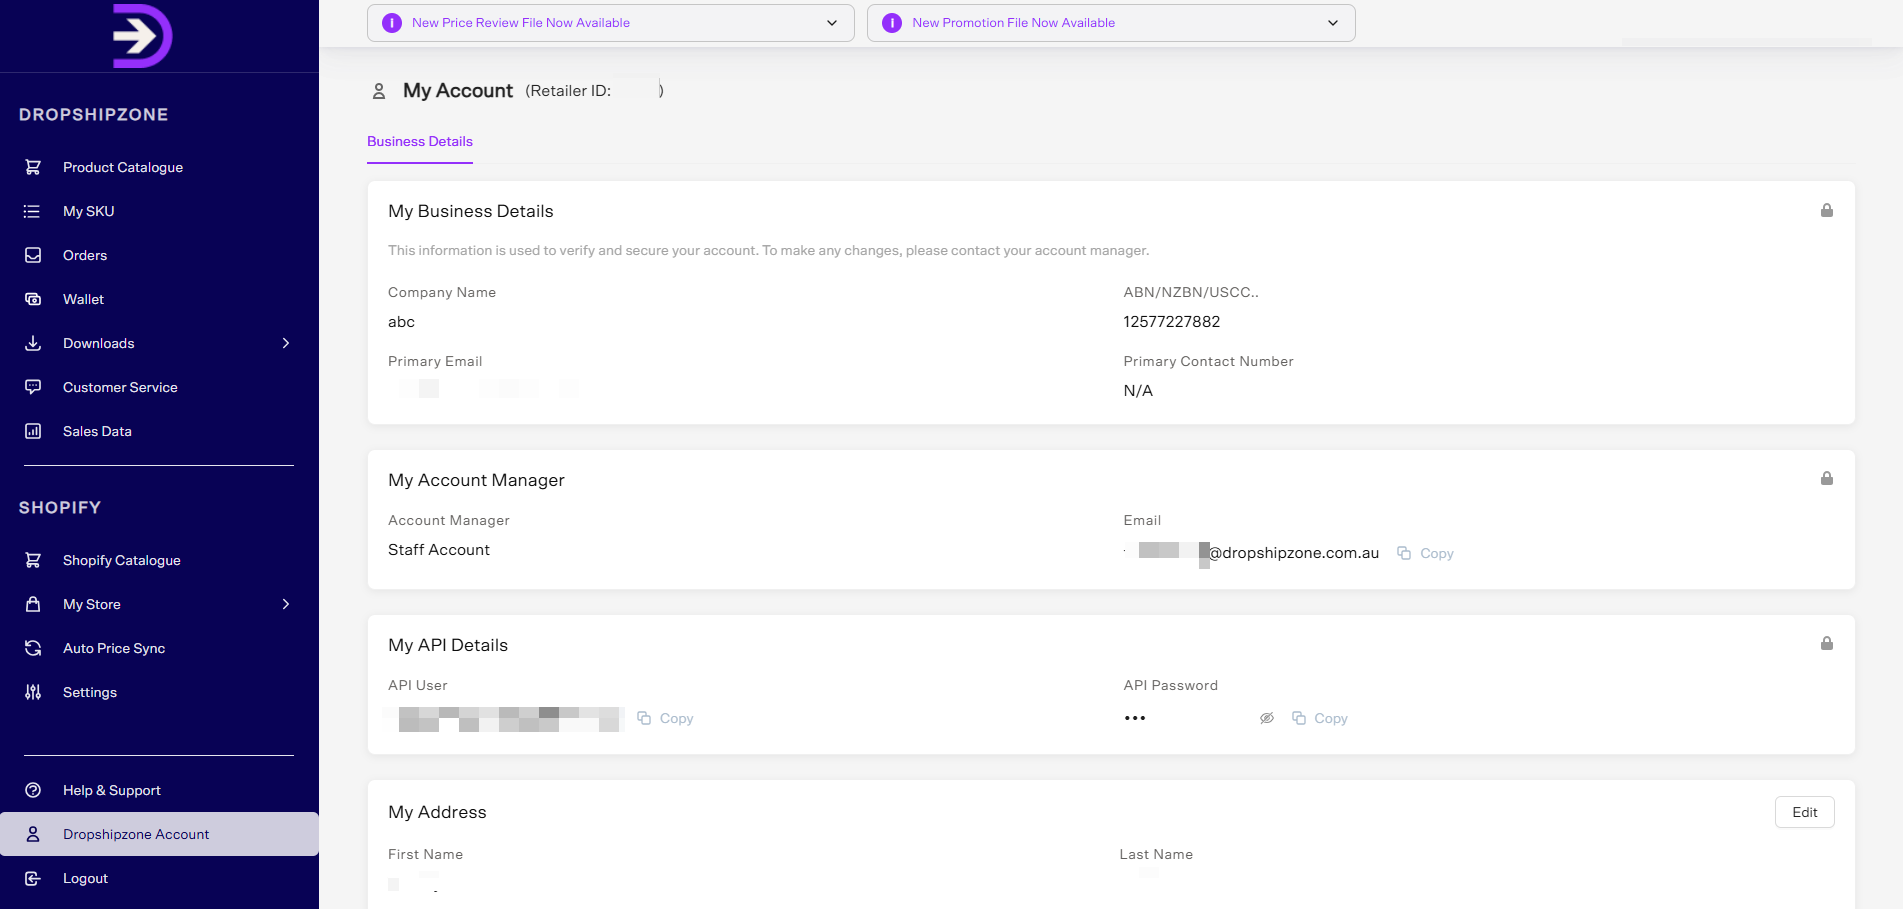Click the 'My Account' page heading

point(458,91)
